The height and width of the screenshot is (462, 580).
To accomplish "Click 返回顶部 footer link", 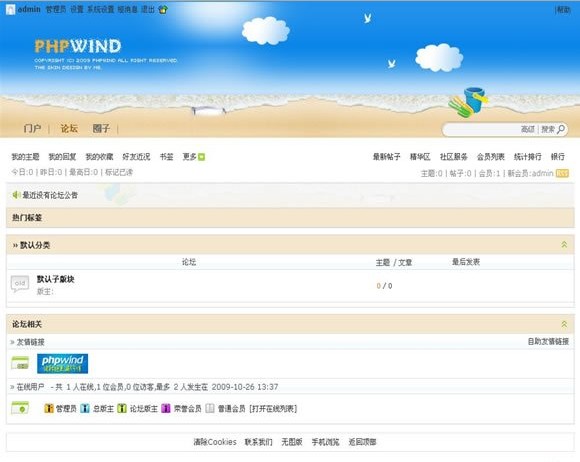I will (x=362, y=442).
